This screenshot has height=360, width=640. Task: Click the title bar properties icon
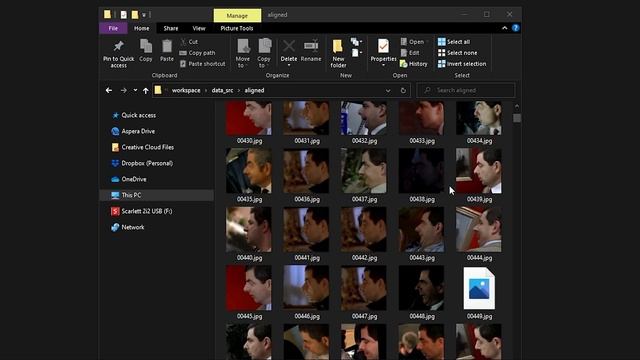pyautogui.click(x=123, y=15)
